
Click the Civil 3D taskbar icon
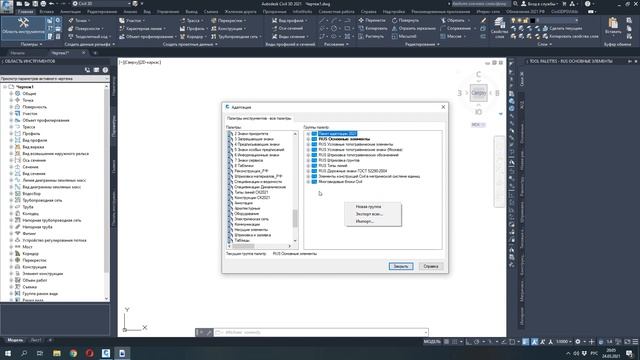tap(106, 353)
